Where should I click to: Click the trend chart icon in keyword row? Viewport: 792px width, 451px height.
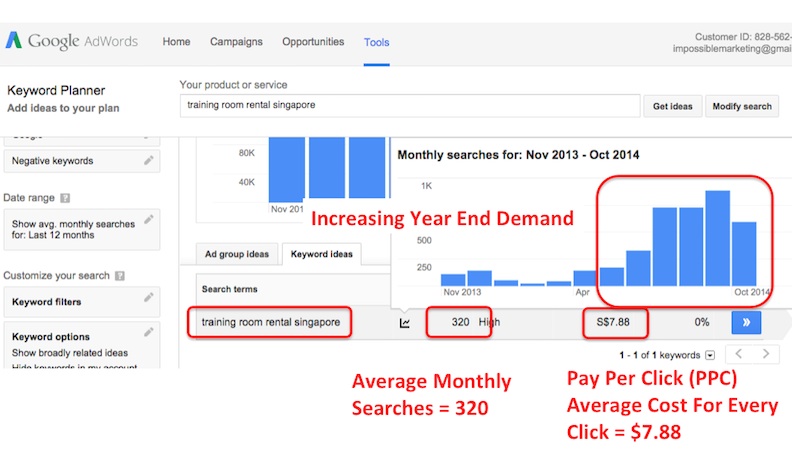point(405,323)
